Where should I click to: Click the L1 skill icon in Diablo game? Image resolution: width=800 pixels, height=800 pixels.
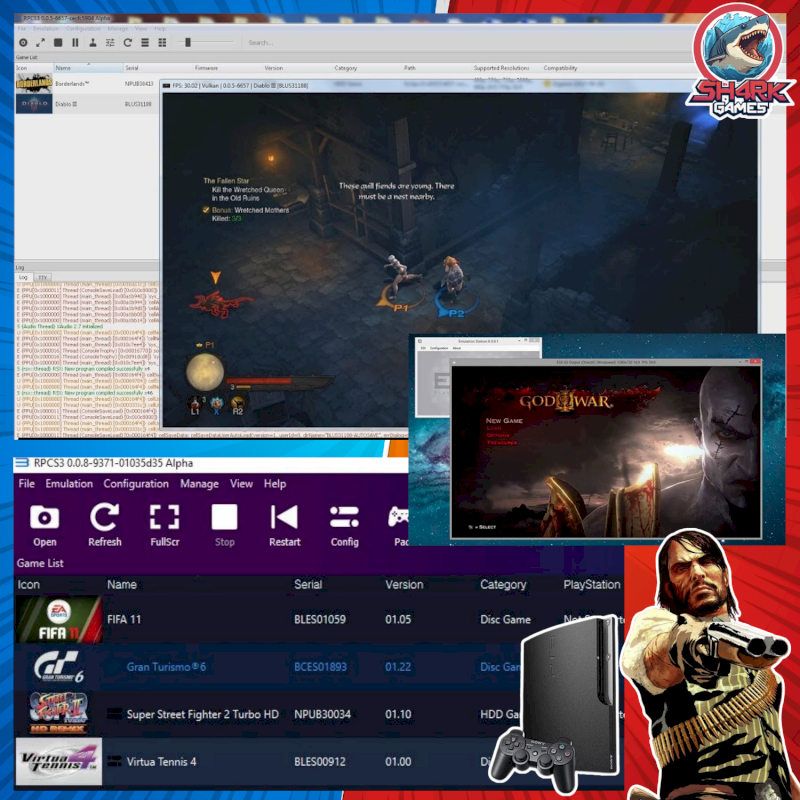click(194, 405)
